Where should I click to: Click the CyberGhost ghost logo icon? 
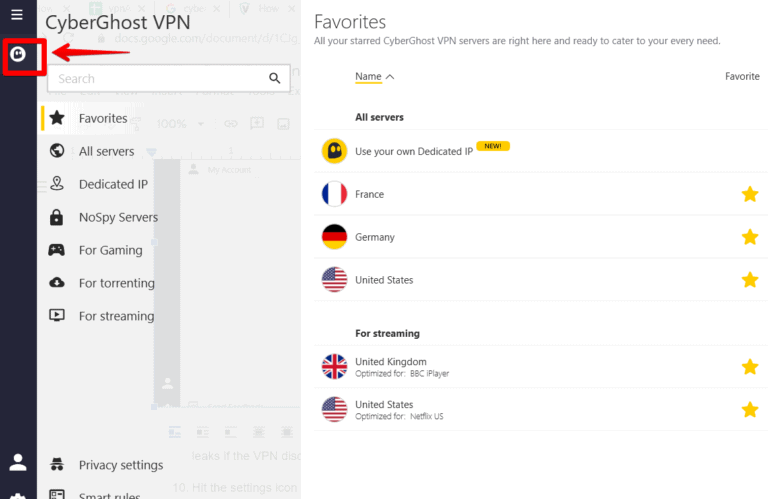pyautogui.click(x=18, y=55)
